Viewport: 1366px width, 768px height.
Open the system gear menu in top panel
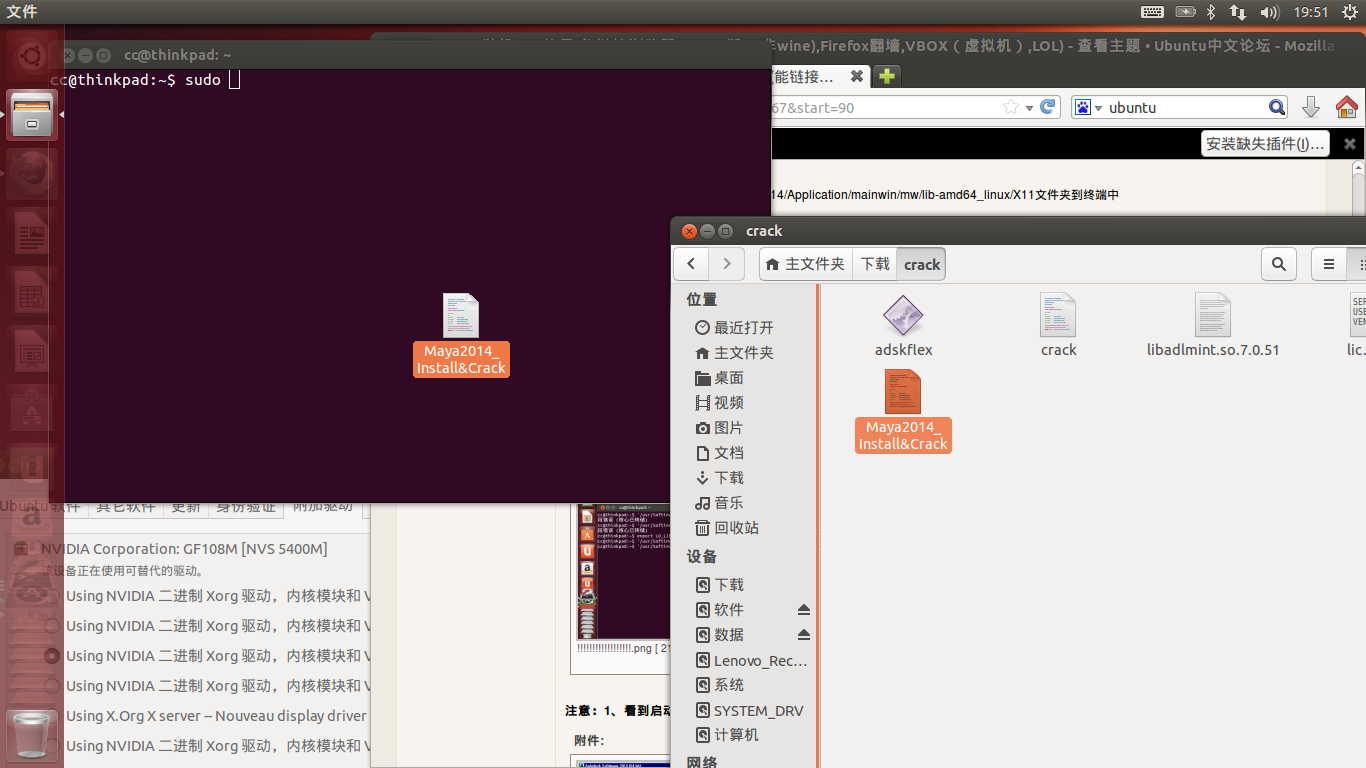pos(1350,12)
